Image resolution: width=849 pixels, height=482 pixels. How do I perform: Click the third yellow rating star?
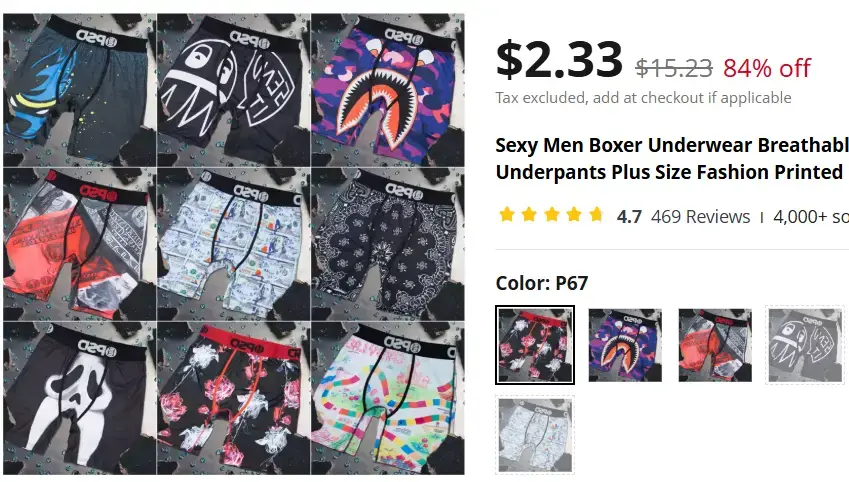click(x=552, y=214)
